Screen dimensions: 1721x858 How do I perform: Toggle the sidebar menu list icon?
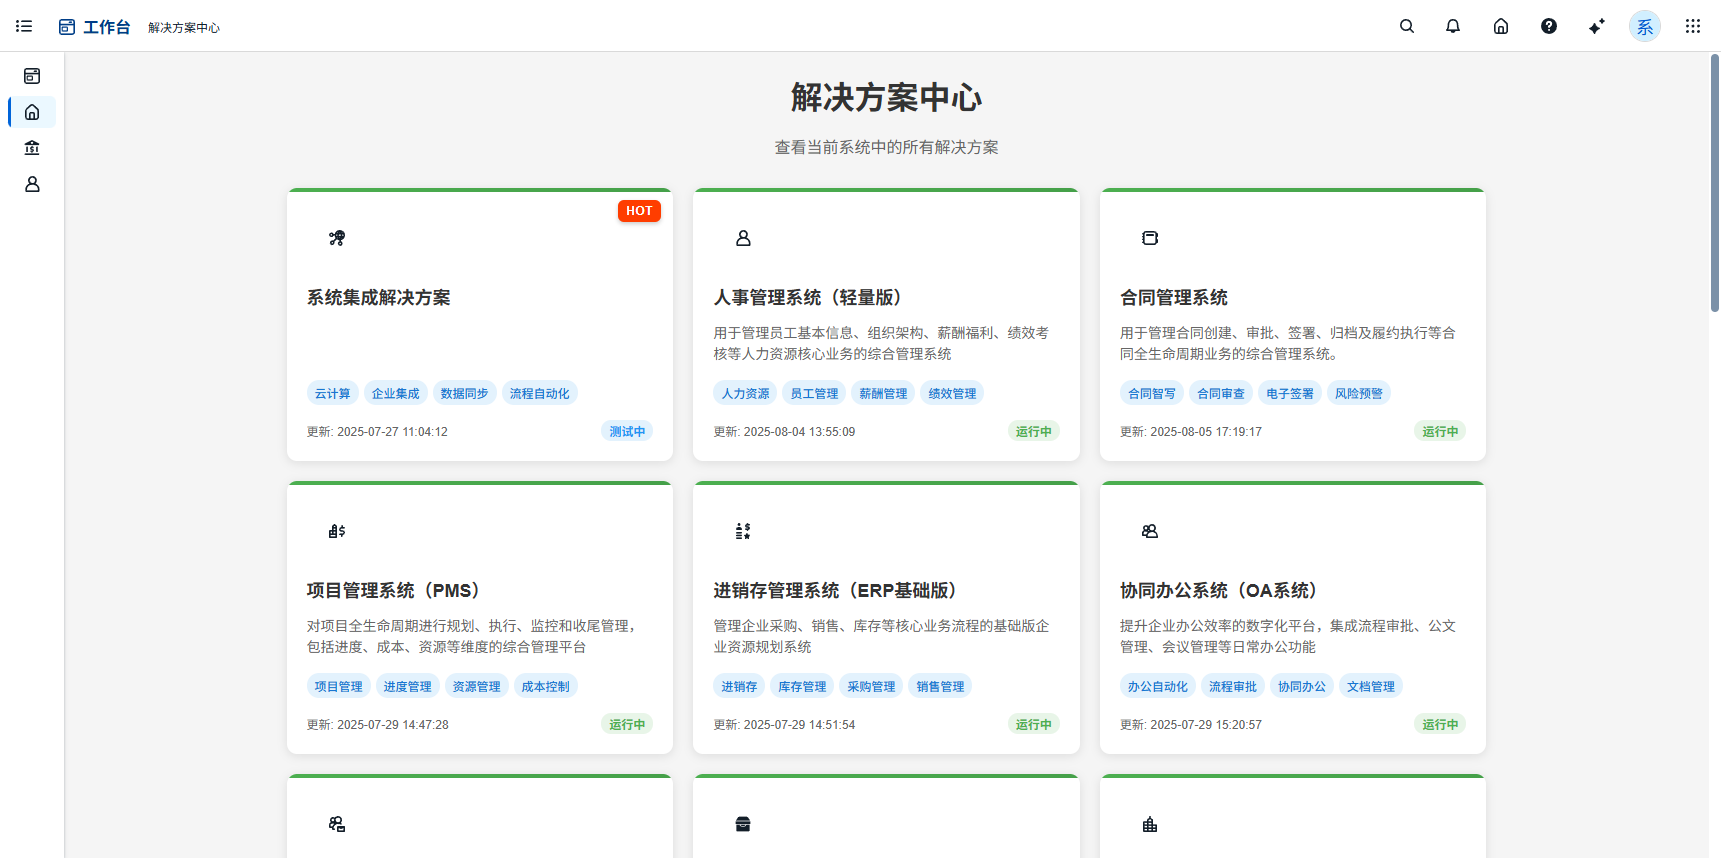(24, 26)
